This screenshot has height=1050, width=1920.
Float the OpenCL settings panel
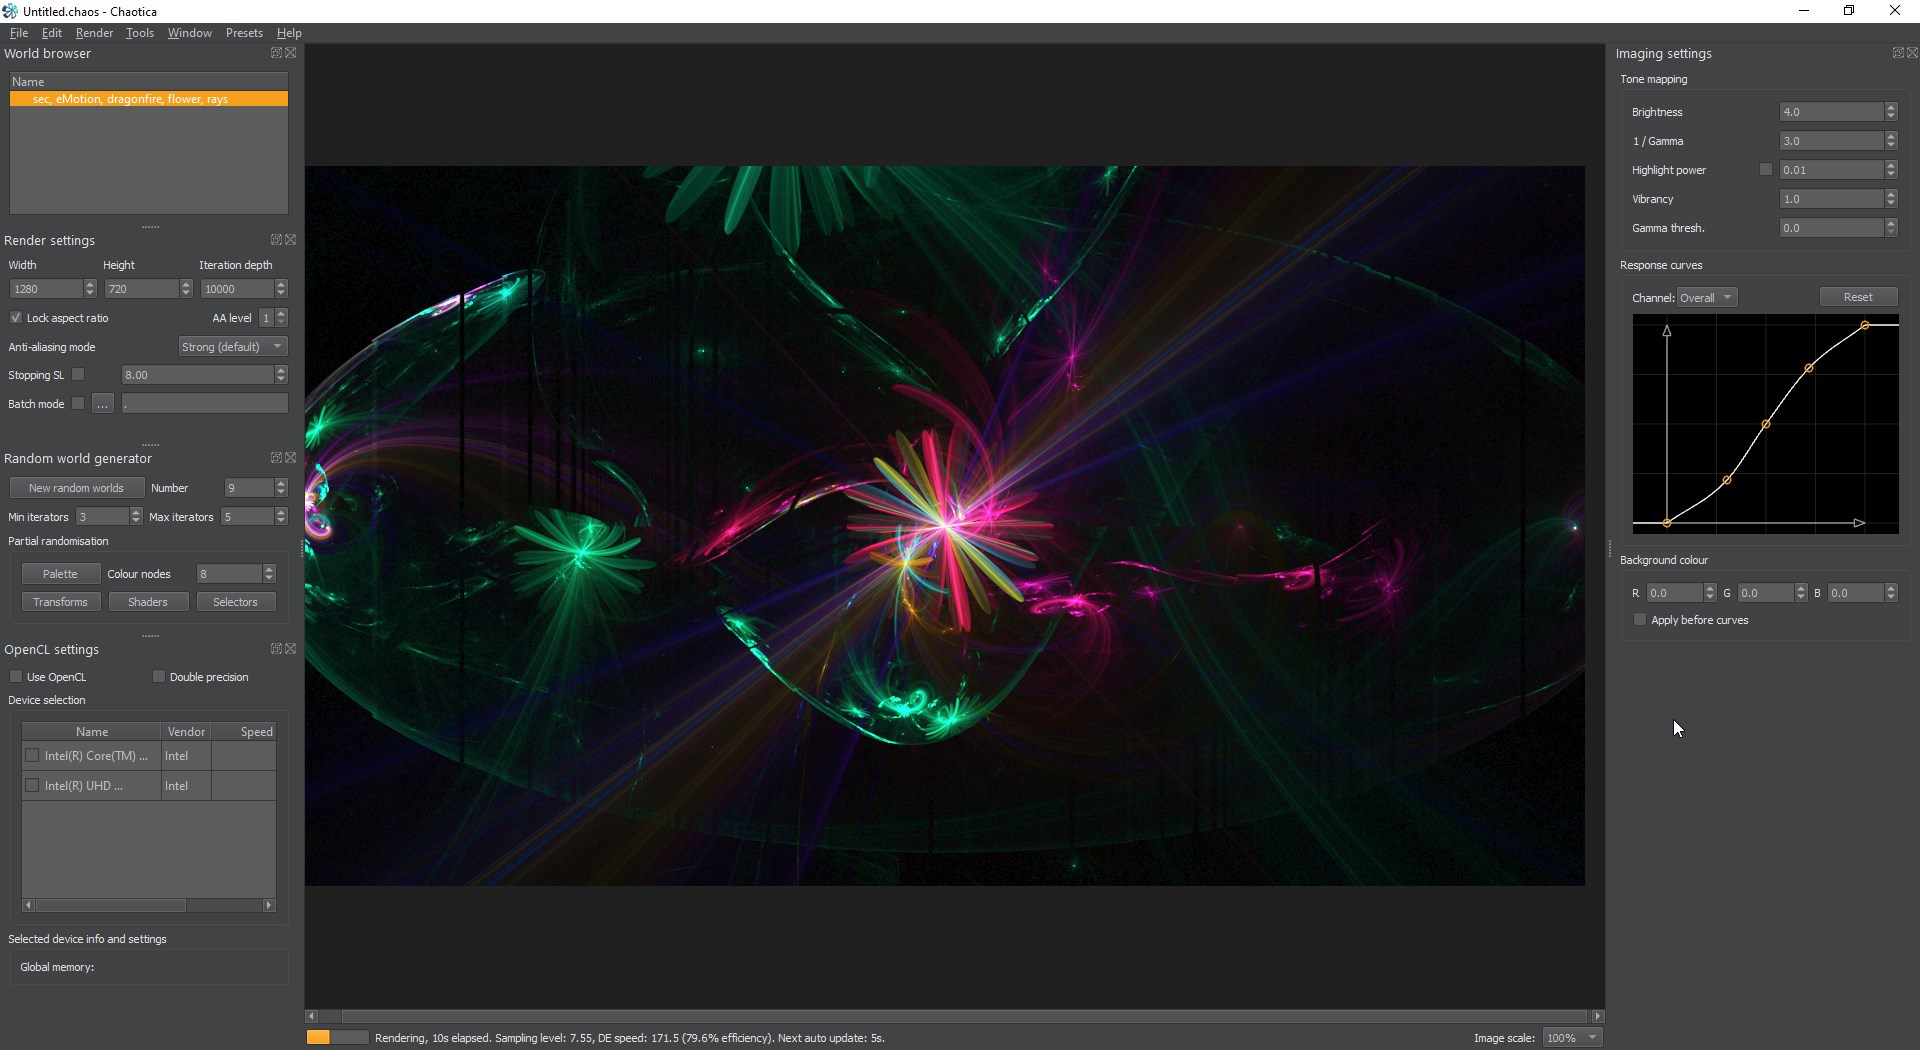pos(276,649)
